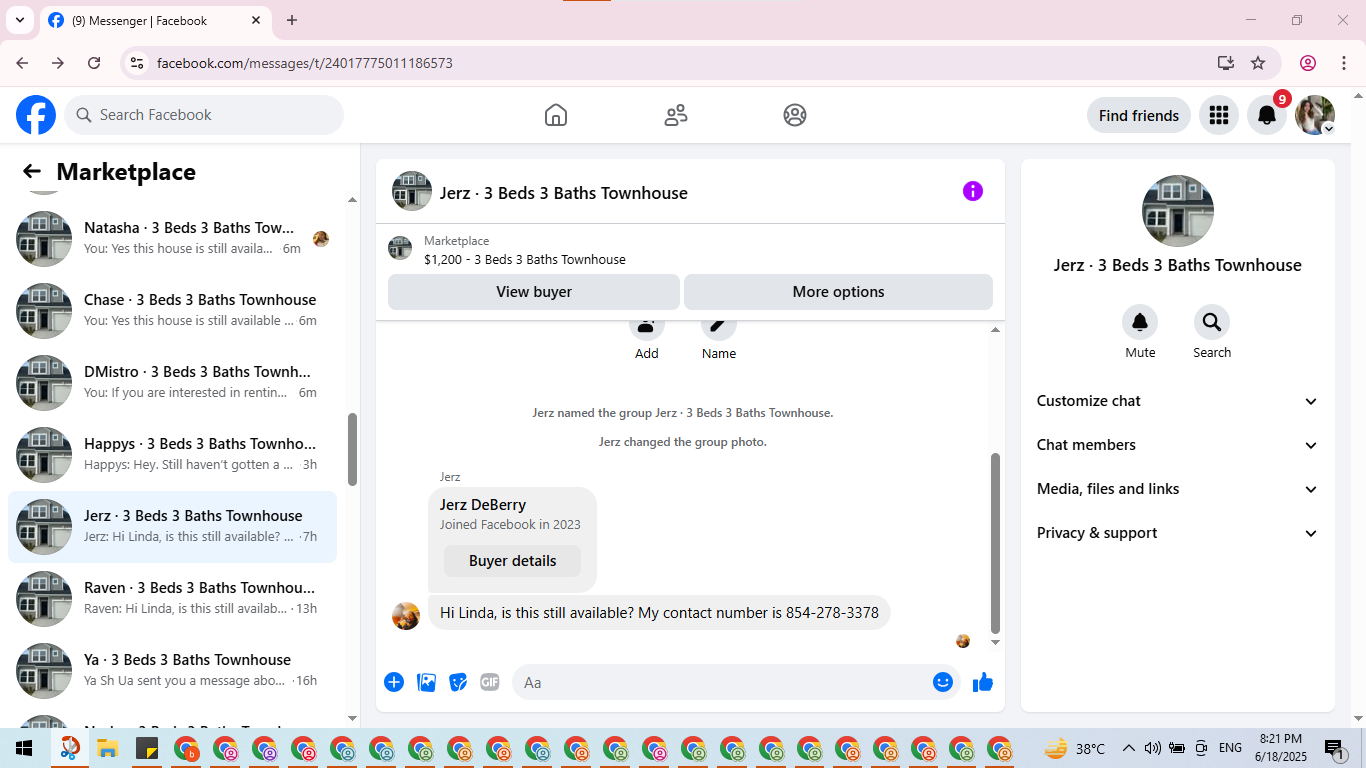Open Raven's 3 Beds 3 Baths conversation

tap(172, 599)
